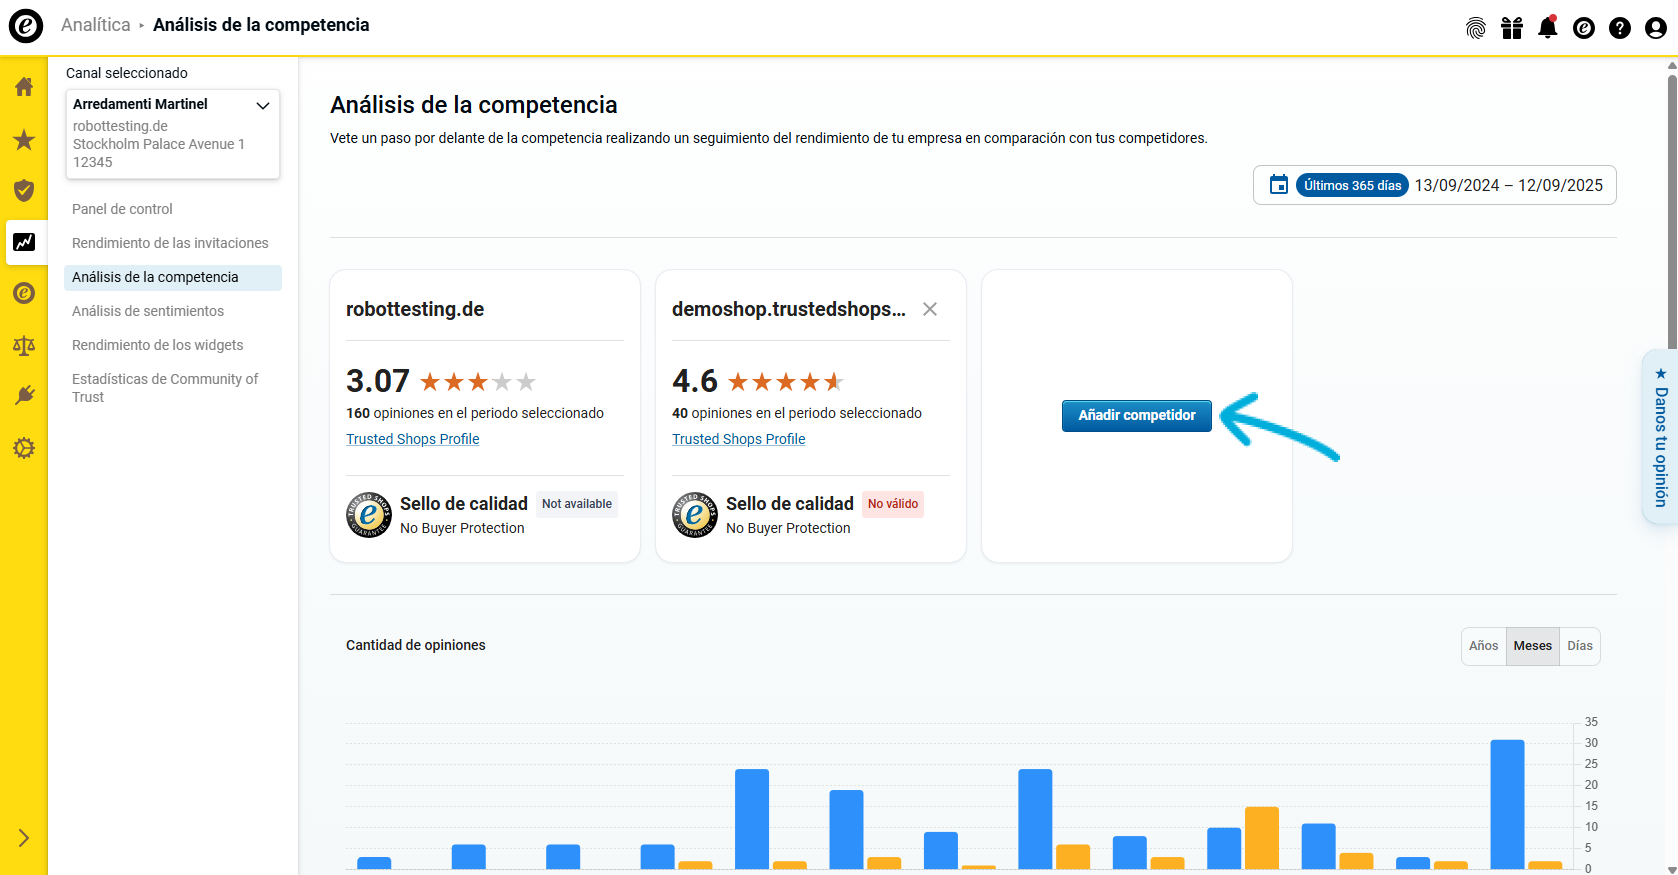Switch chart granularity to Años
This screenshot has height=875, width=1678.
(x=1483, y=646)
